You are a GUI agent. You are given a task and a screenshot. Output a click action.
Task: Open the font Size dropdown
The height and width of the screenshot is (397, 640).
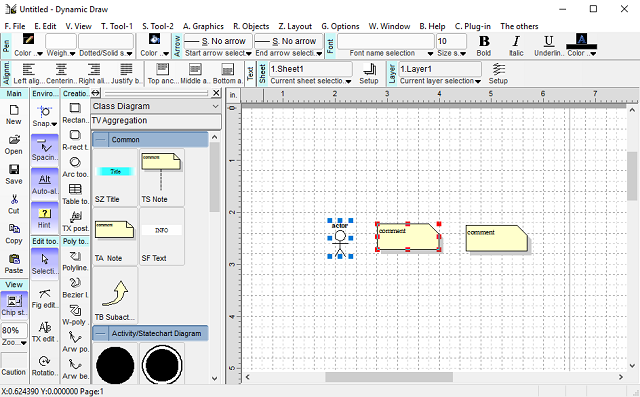[463, 53]
